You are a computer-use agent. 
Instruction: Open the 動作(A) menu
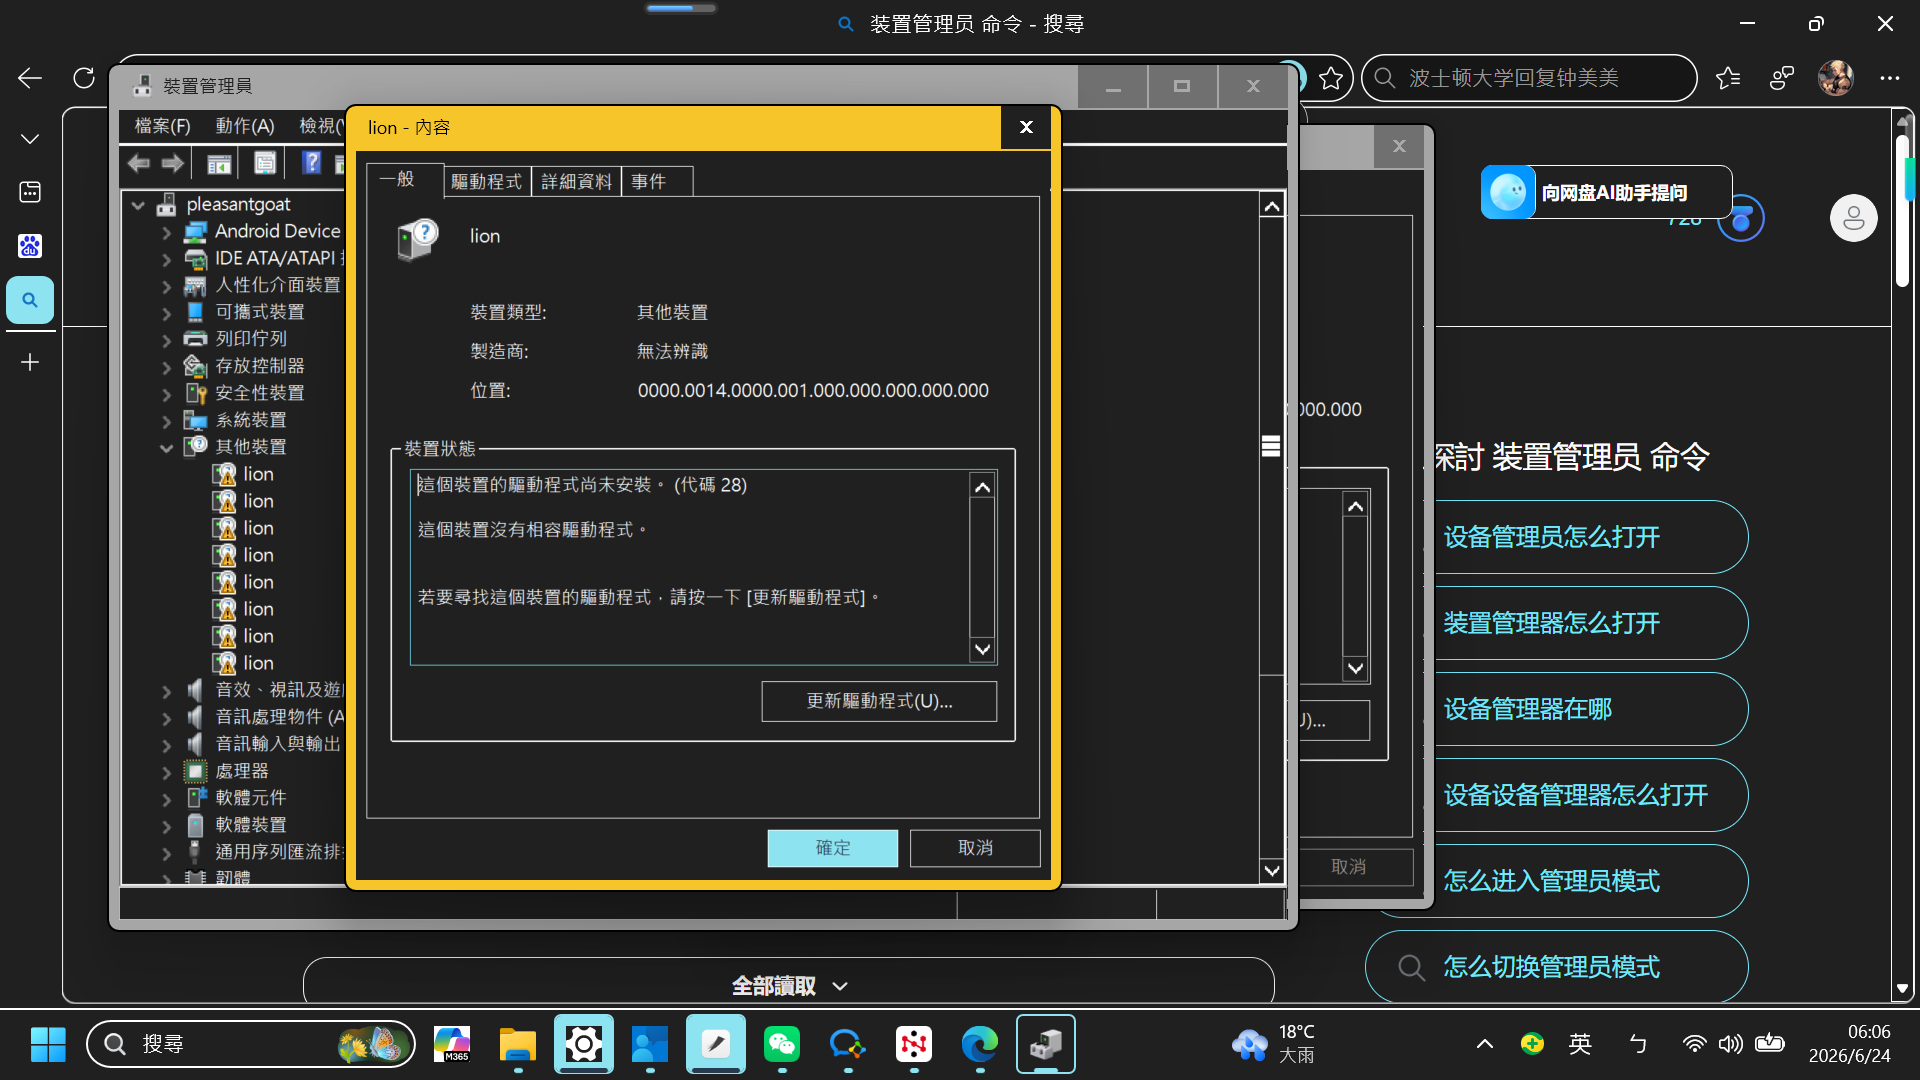coord(245,126)
